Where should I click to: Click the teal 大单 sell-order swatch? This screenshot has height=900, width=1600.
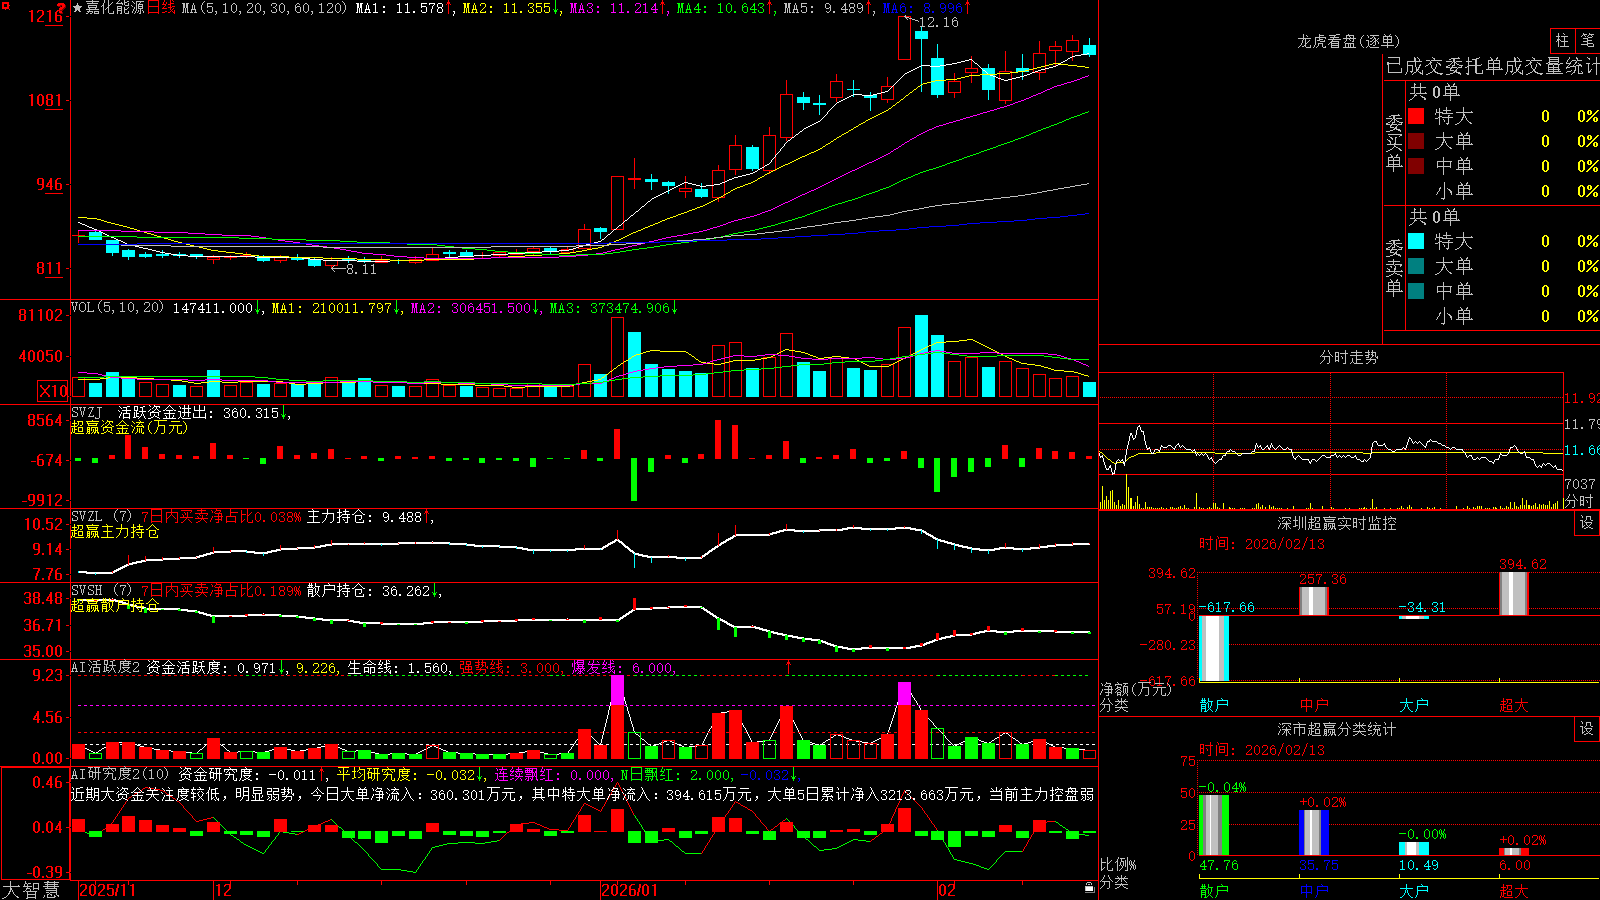click(1416, 266)
